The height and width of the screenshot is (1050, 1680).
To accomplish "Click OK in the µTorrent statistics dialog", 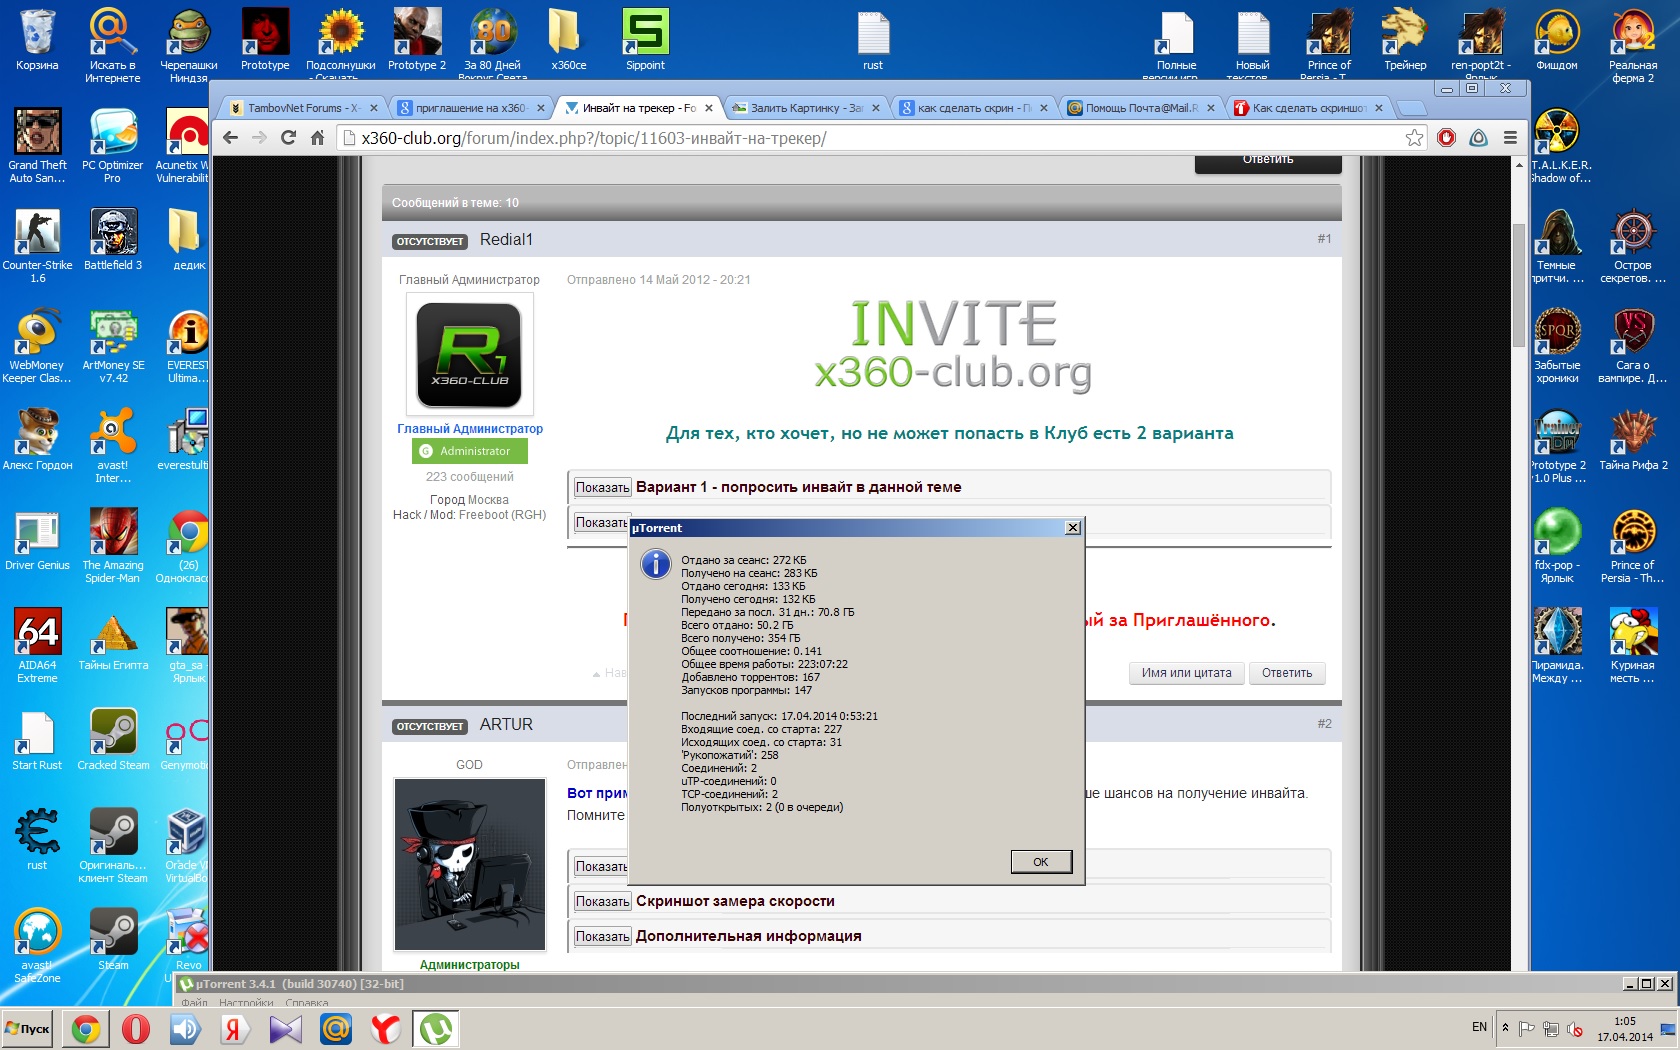I will (x=1041, y=862).
